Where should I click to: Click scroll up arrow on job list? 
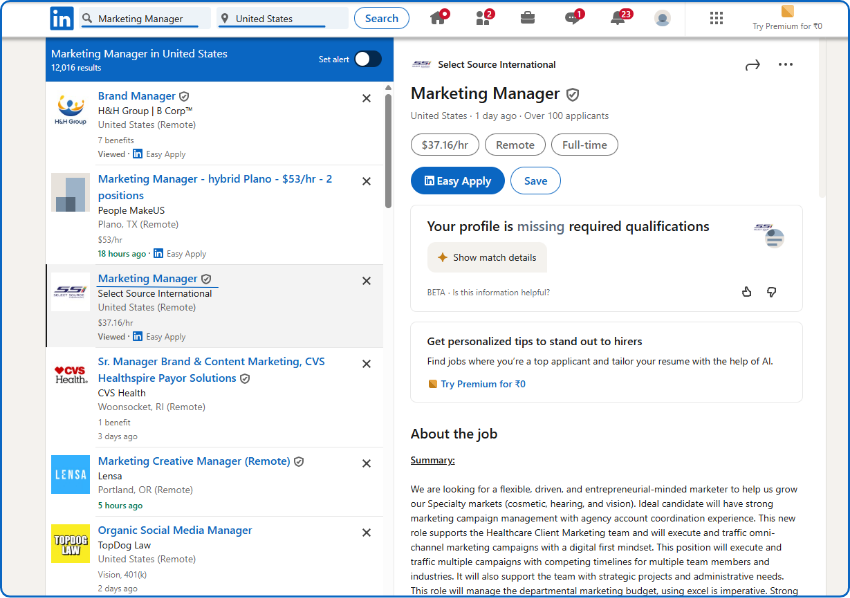click(x=388, y=87)
